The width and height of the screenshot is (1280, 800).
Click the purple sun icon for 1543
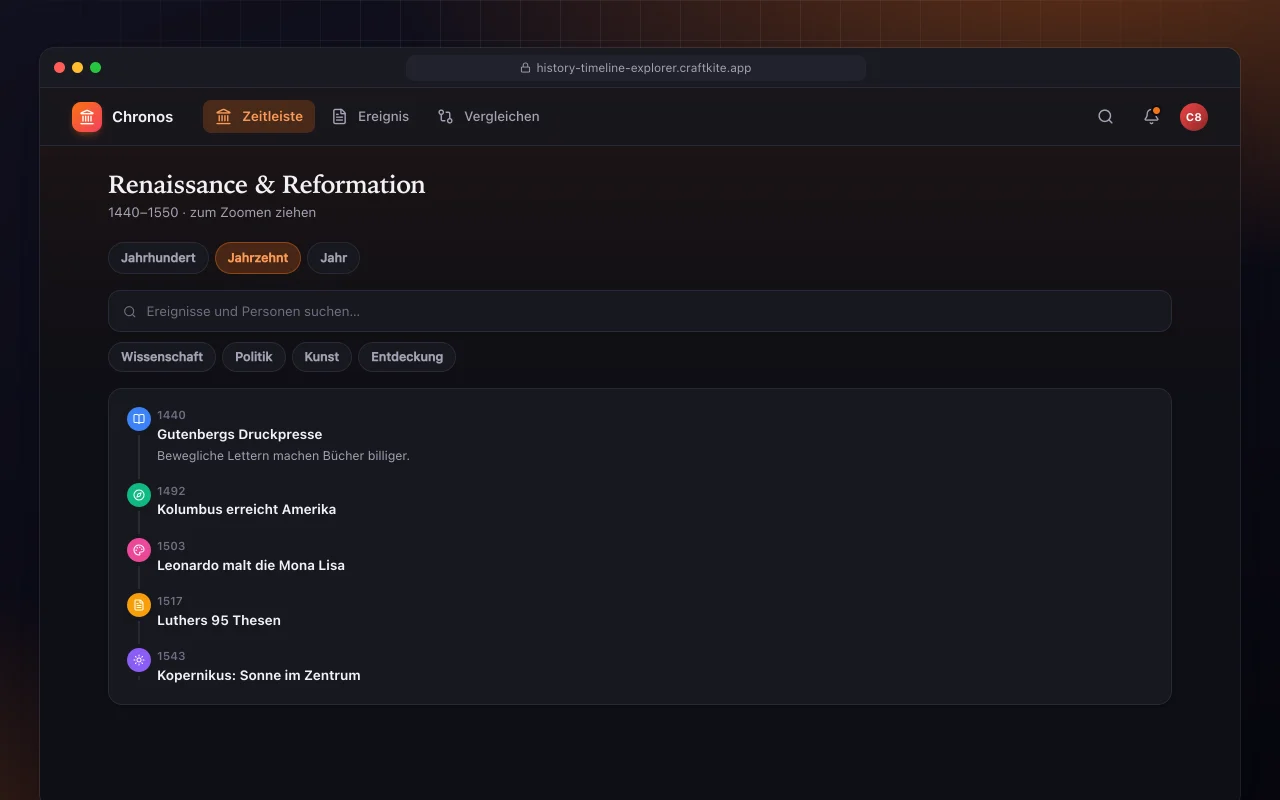(x=139, y=660)
